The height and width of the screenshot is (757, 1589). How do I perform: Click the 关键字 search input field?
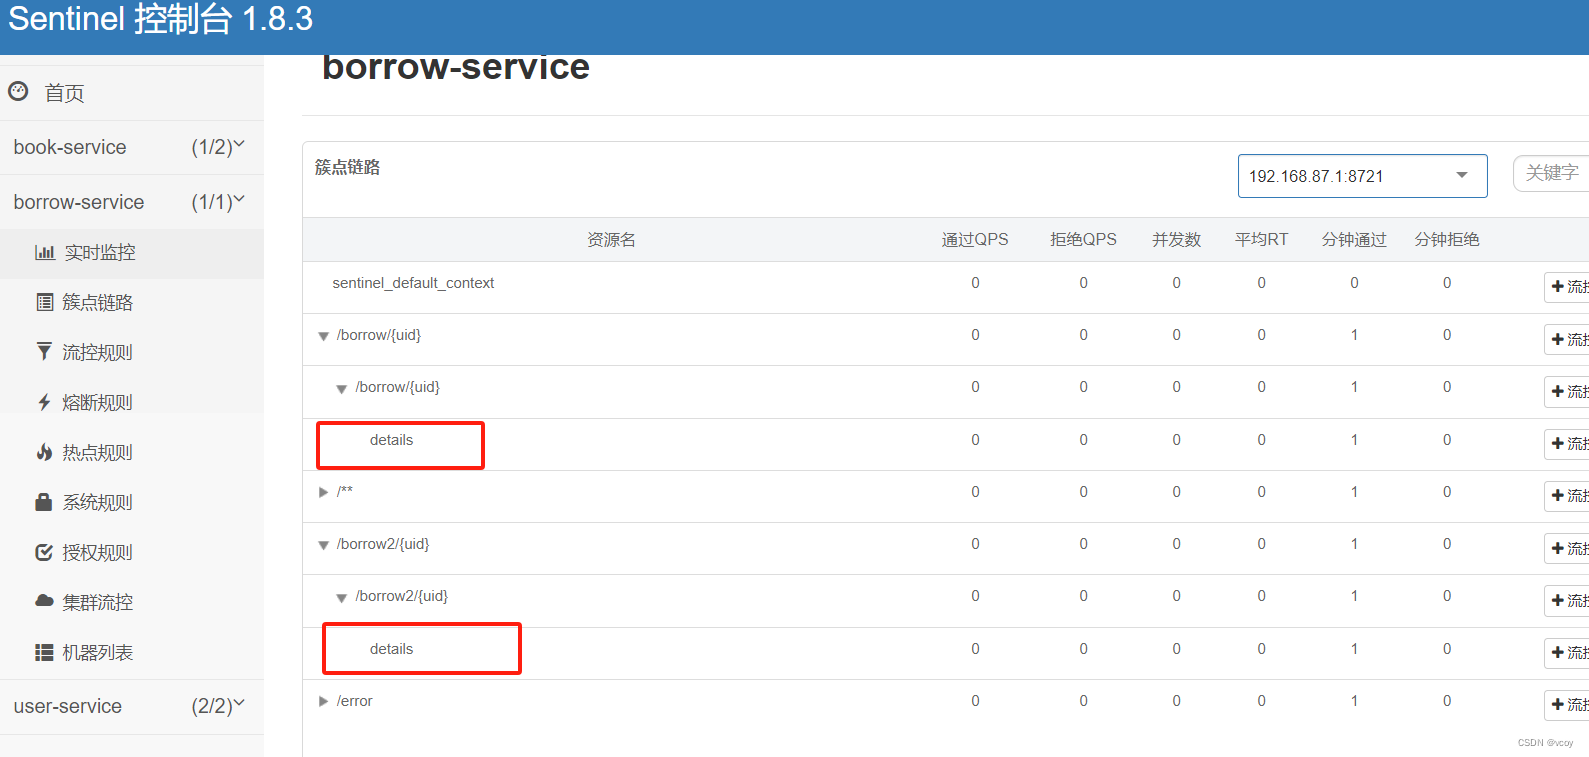1551,173
